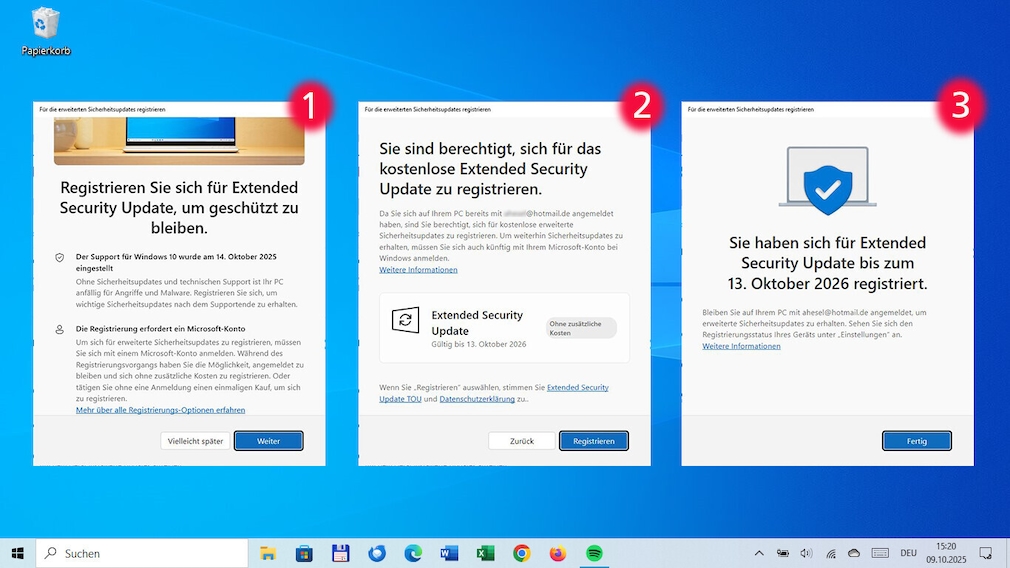Open the Windows Start menu
Viewport: 1010px width, 568px height.
coord(17,553)
